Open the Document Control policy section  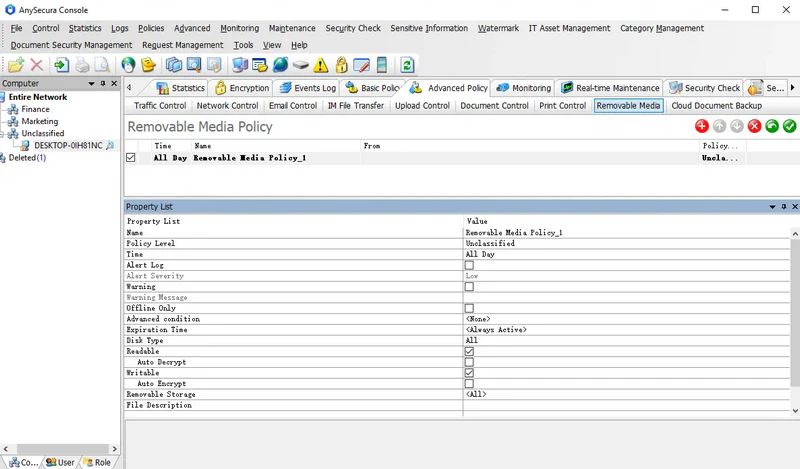(494, 106)
